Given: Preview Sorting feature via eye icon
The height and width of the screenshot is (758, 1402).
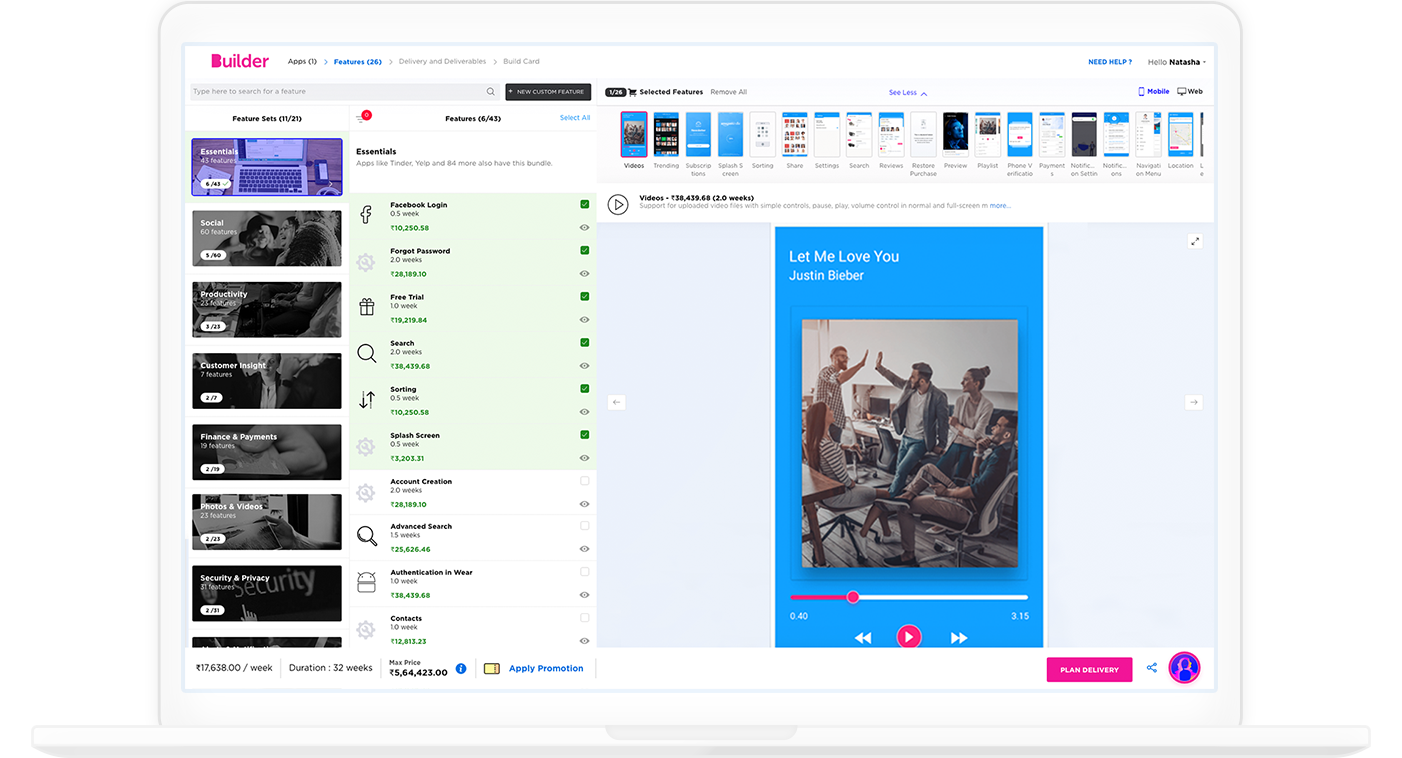Looking at the screenshot, I should click(585, 412).
